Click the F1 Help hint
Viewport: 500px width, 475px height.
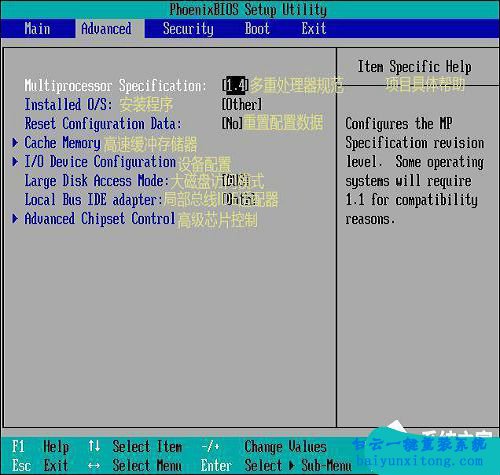(40, 447)
